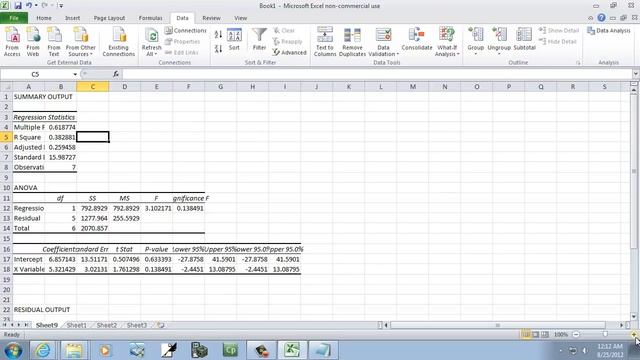Expand the formula bar
The image size is (640, 360).
[x=636, y=74]
